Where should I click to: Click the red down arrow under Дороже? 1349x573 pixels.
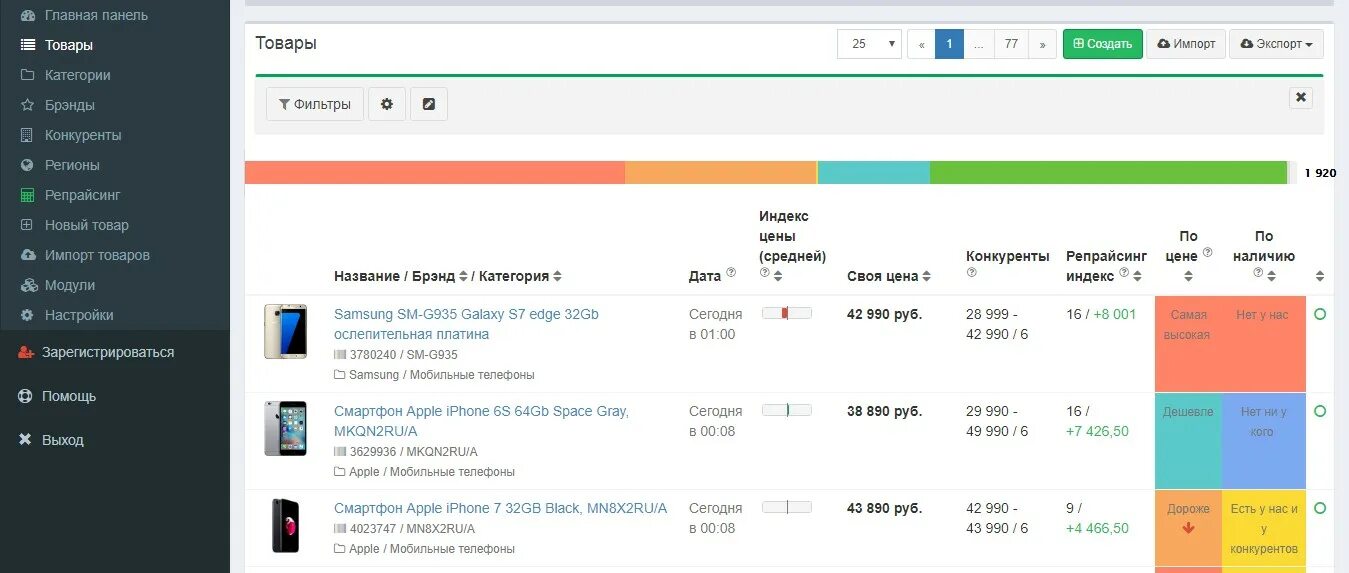[x=1188, y=528]
